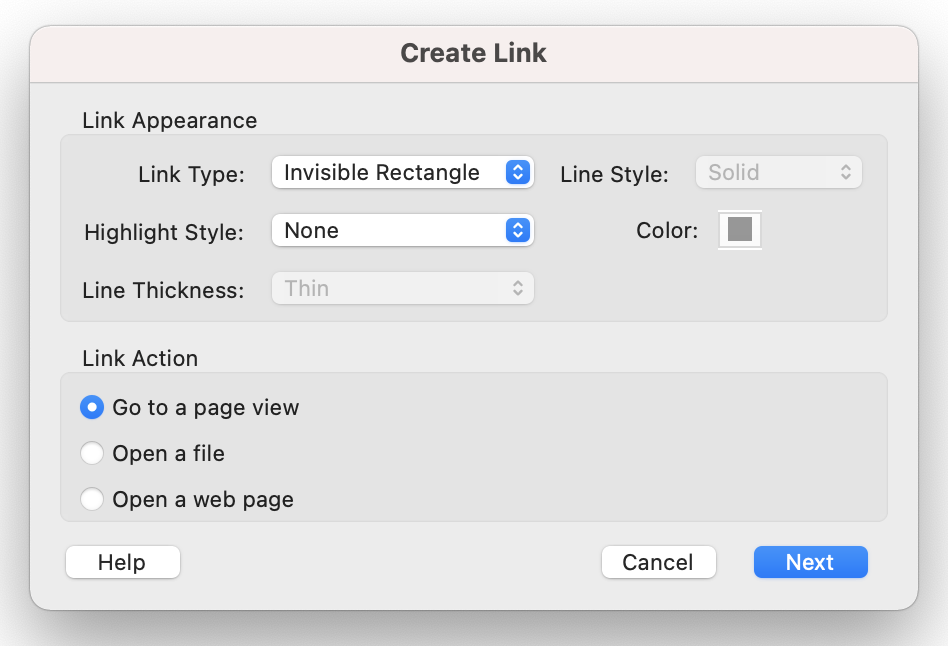Viewport: 948px width, 646px height.
Task: Select the 'Go to a page view' radio button
Action: coord(92,407)
